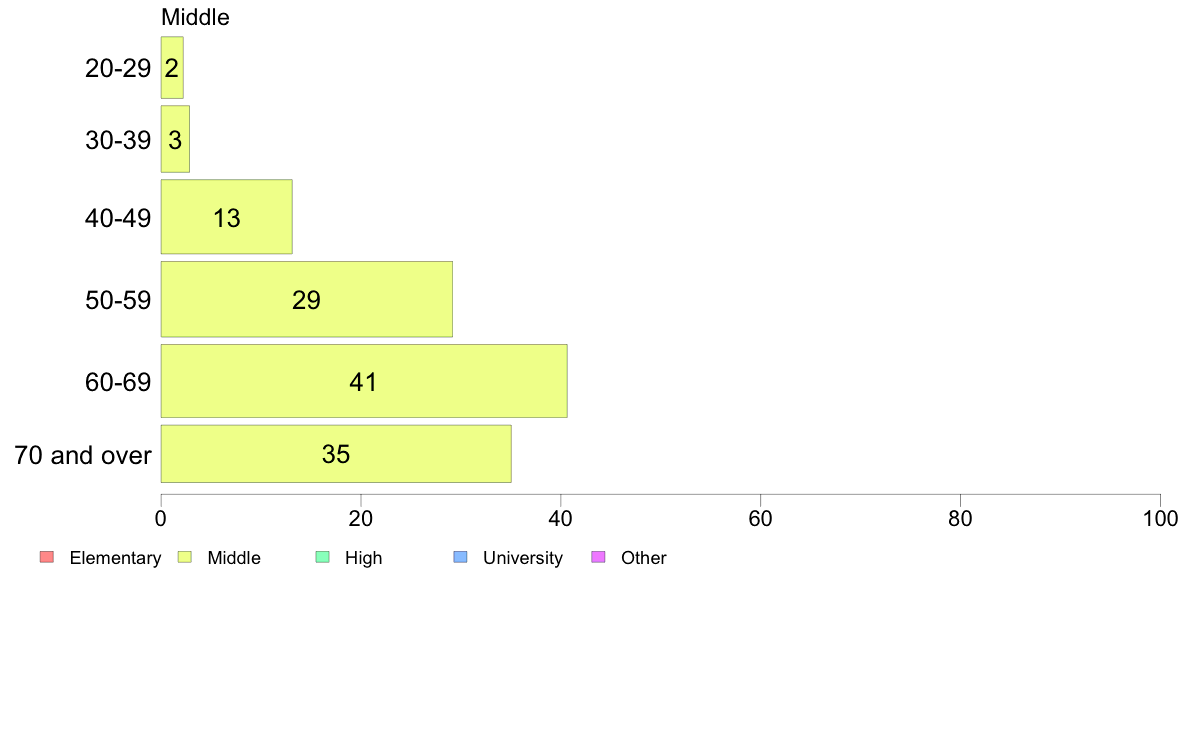This screenshot has height=736, width=1188.
Task: Click the 50-59 bar showing 29
Action: (306, 299)
